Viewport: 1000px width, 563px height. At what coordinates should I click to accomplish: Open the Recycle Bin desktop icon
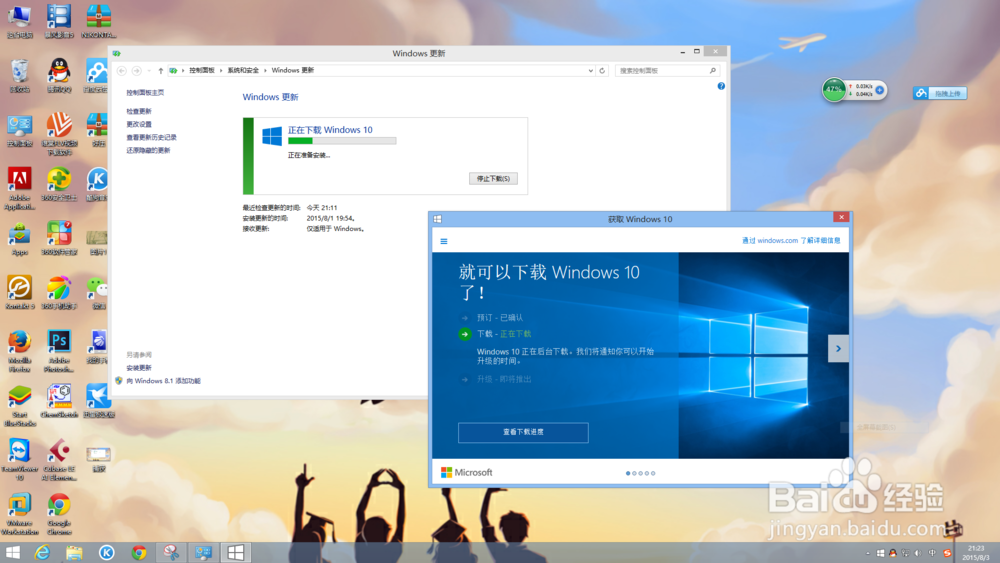(20, 75)
